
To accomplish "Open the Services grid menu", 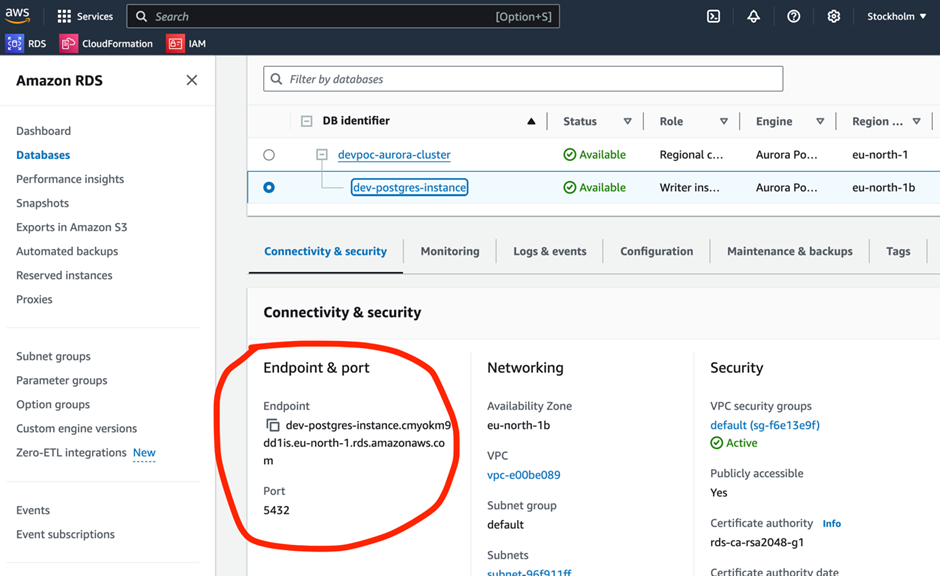I will pos(85,16).
